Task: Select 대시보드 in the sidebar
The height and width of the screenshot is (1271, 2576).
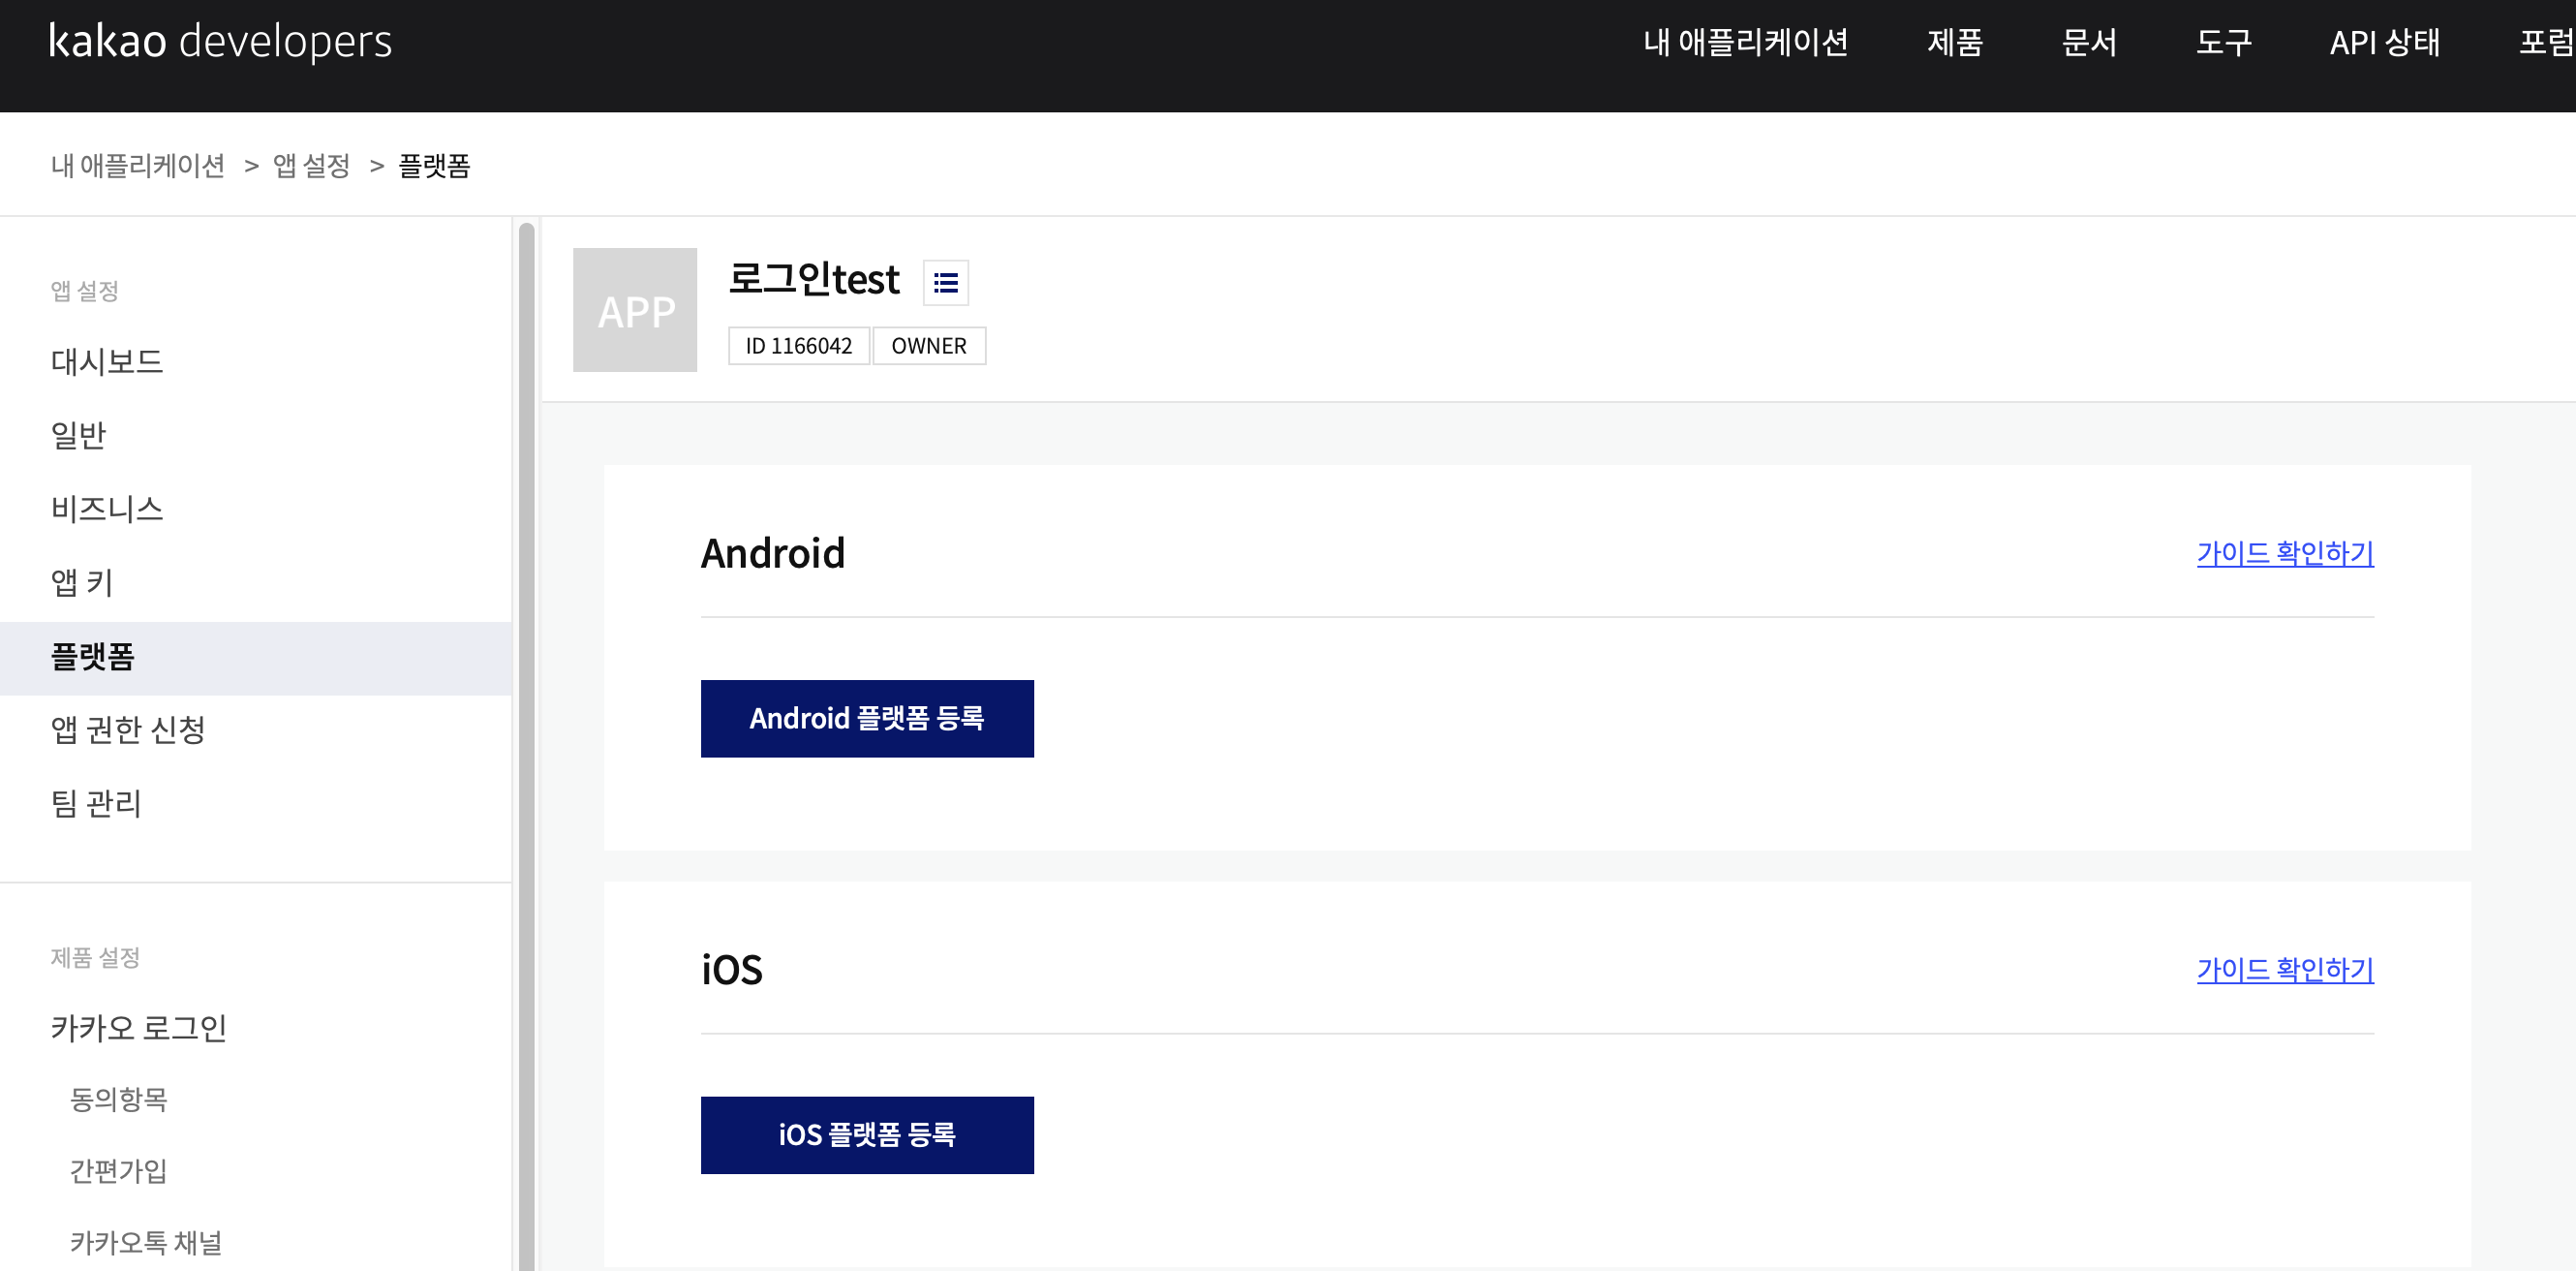Action: 107,361
